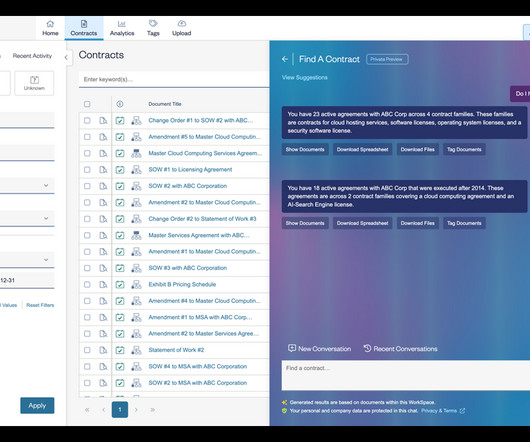The width and height of the screenshot is (530, 442).
Task: Click into the Find a contract chat input
Action: (x=406, y=375)
